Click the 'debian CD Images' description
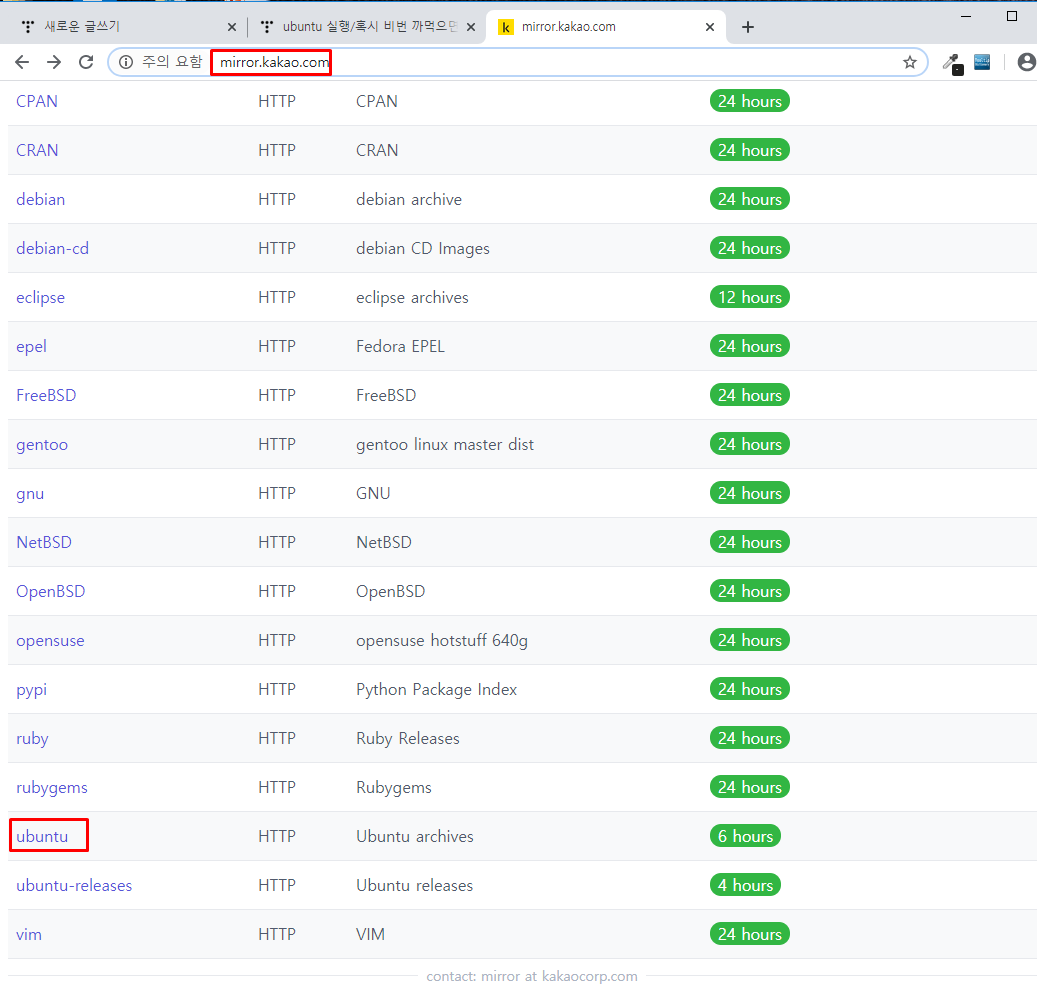The image size is (1037, 992). (423, 248)
